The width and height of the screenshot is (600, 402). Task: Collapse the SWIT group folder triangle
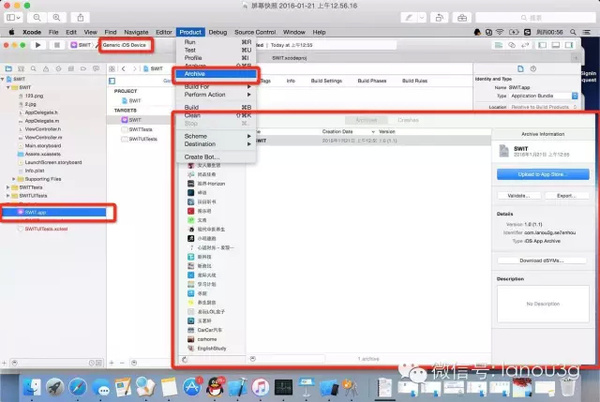(x=8, y=88)
